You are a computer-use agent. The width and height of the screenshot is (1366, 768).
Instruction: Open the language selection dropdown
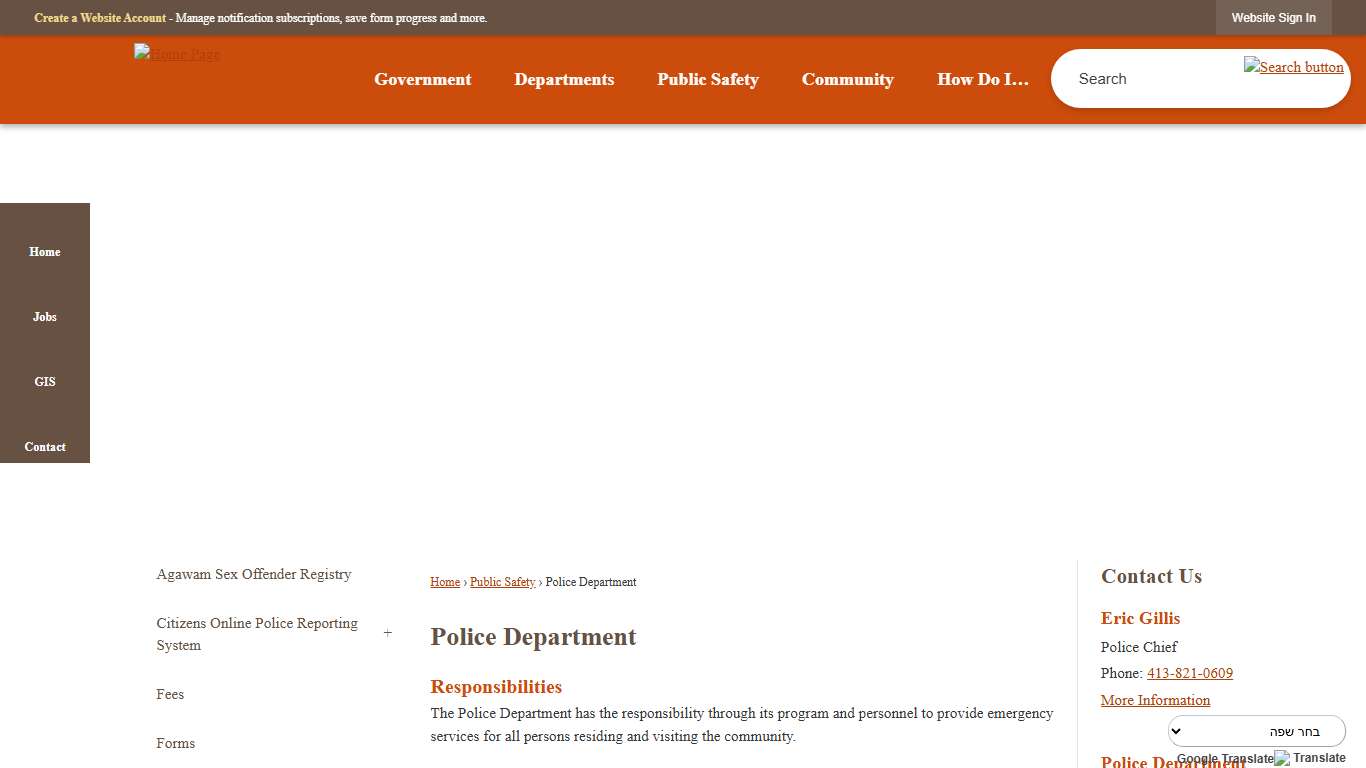click(1256, 730)
